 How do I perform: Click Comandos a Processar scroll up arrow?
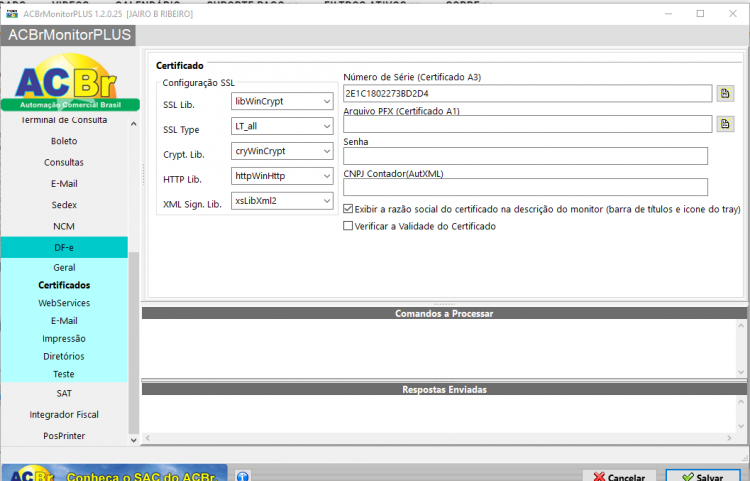[x=741, y=326]
